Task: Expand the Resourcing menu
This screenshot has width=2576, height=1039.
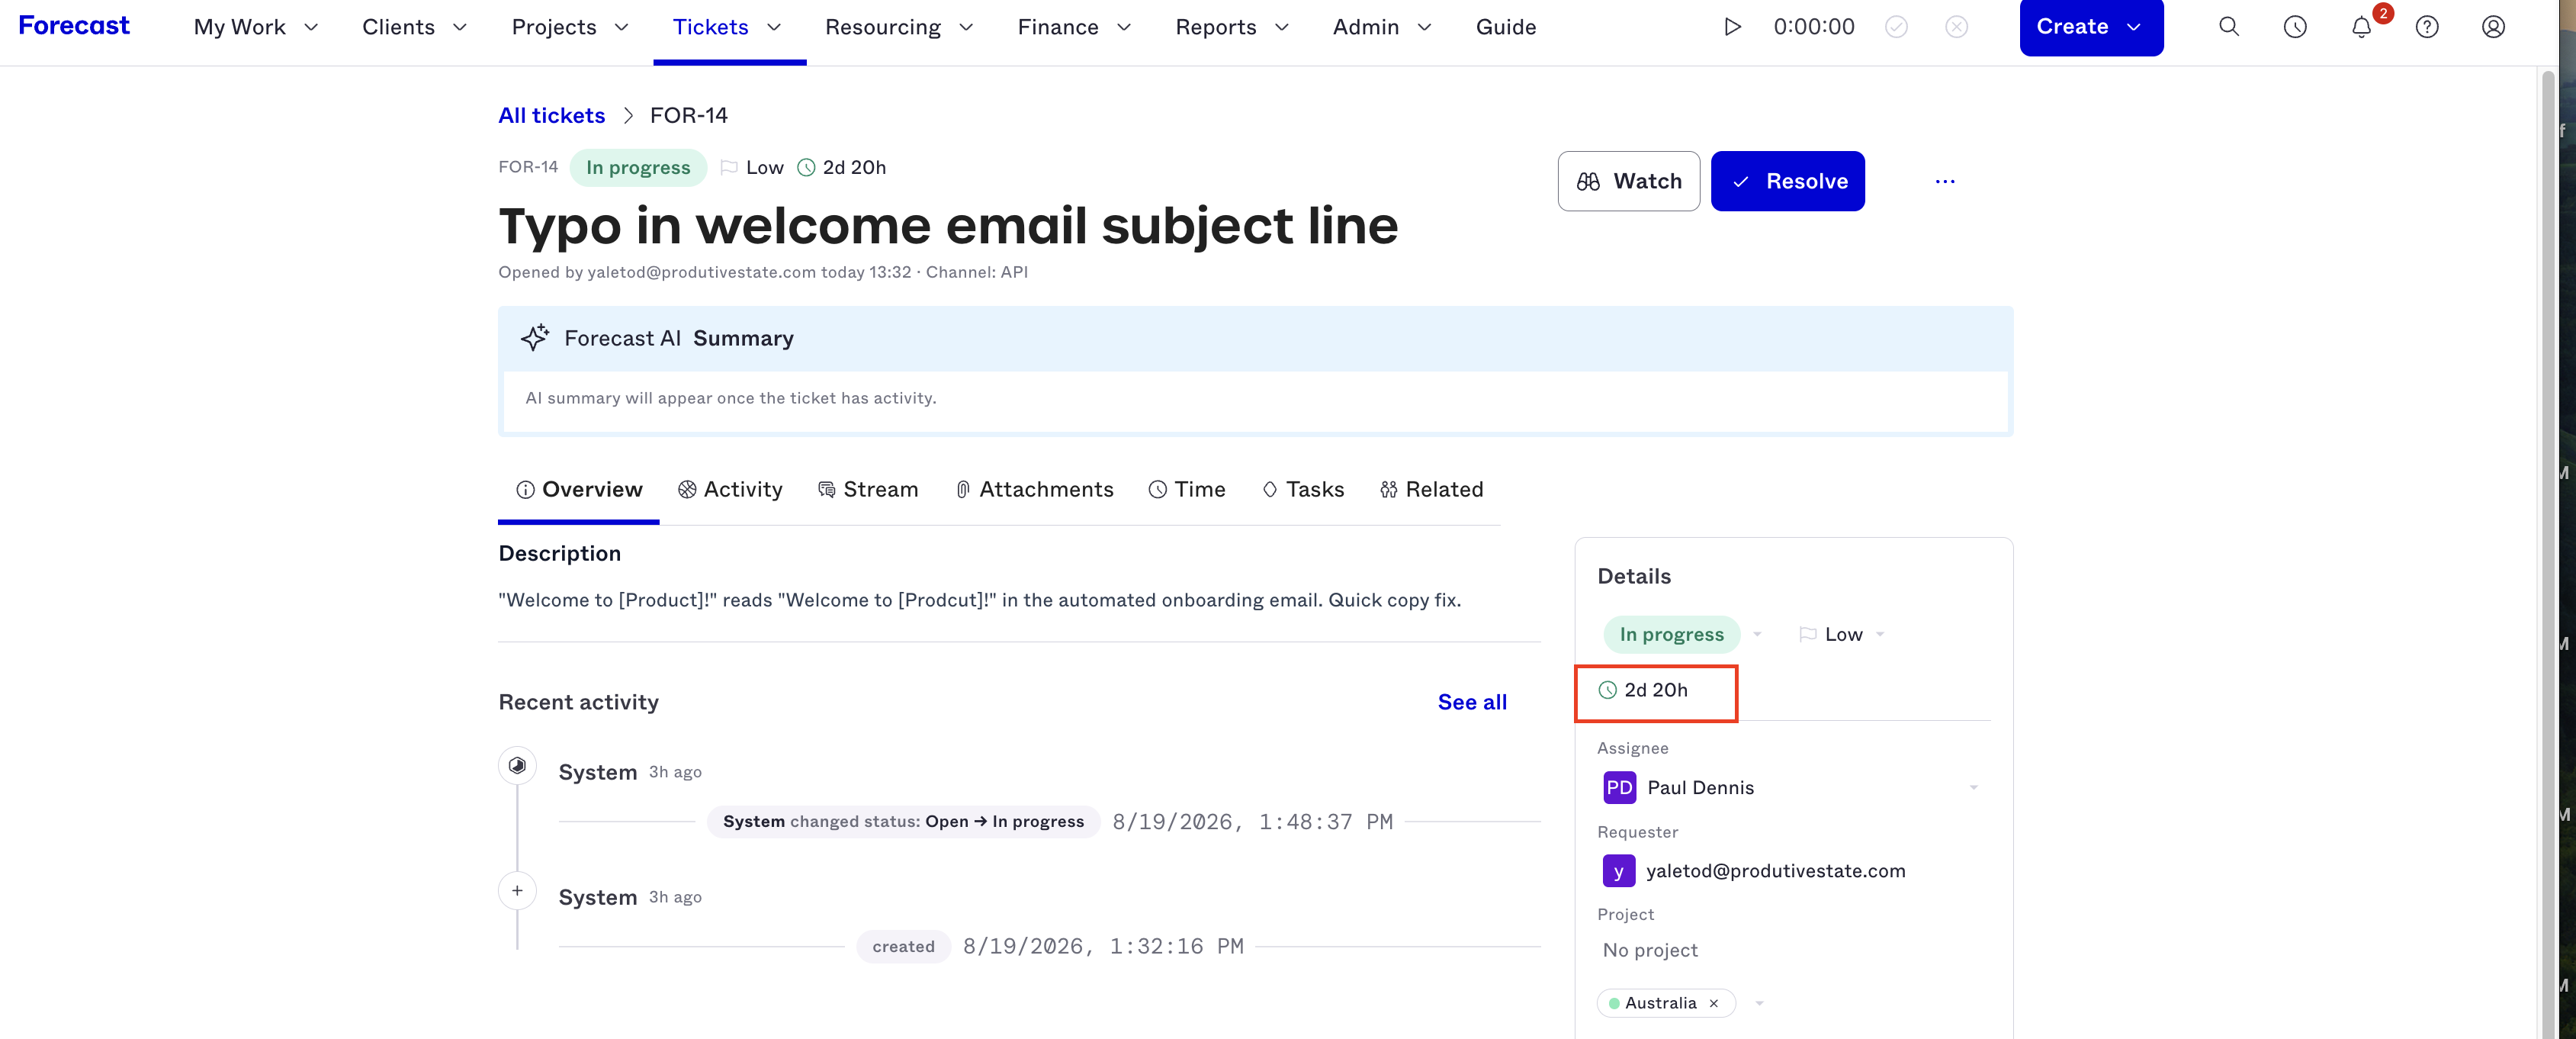Action: [x=899, y=27]
